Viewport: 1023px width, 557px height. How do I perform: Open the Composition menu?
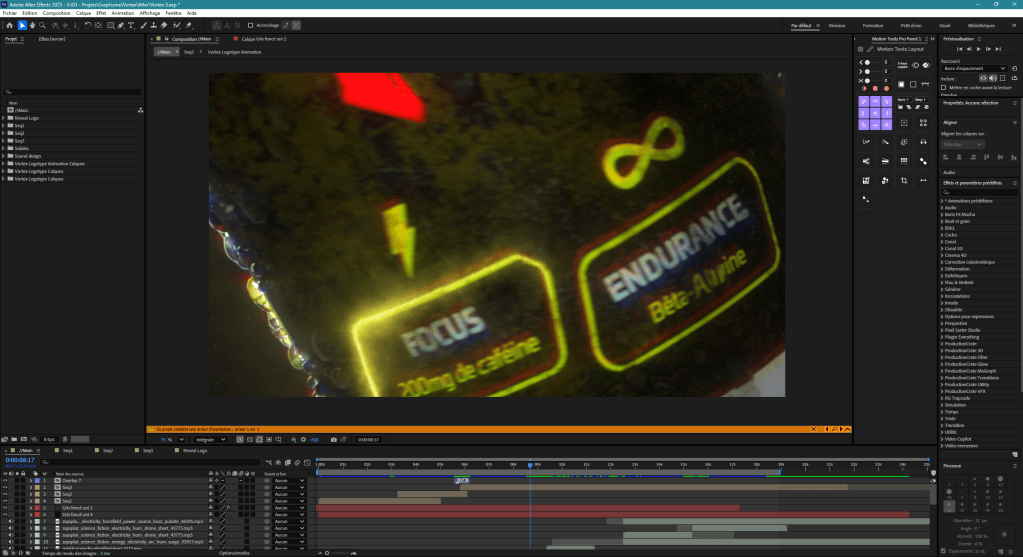(x=56, y=13)
